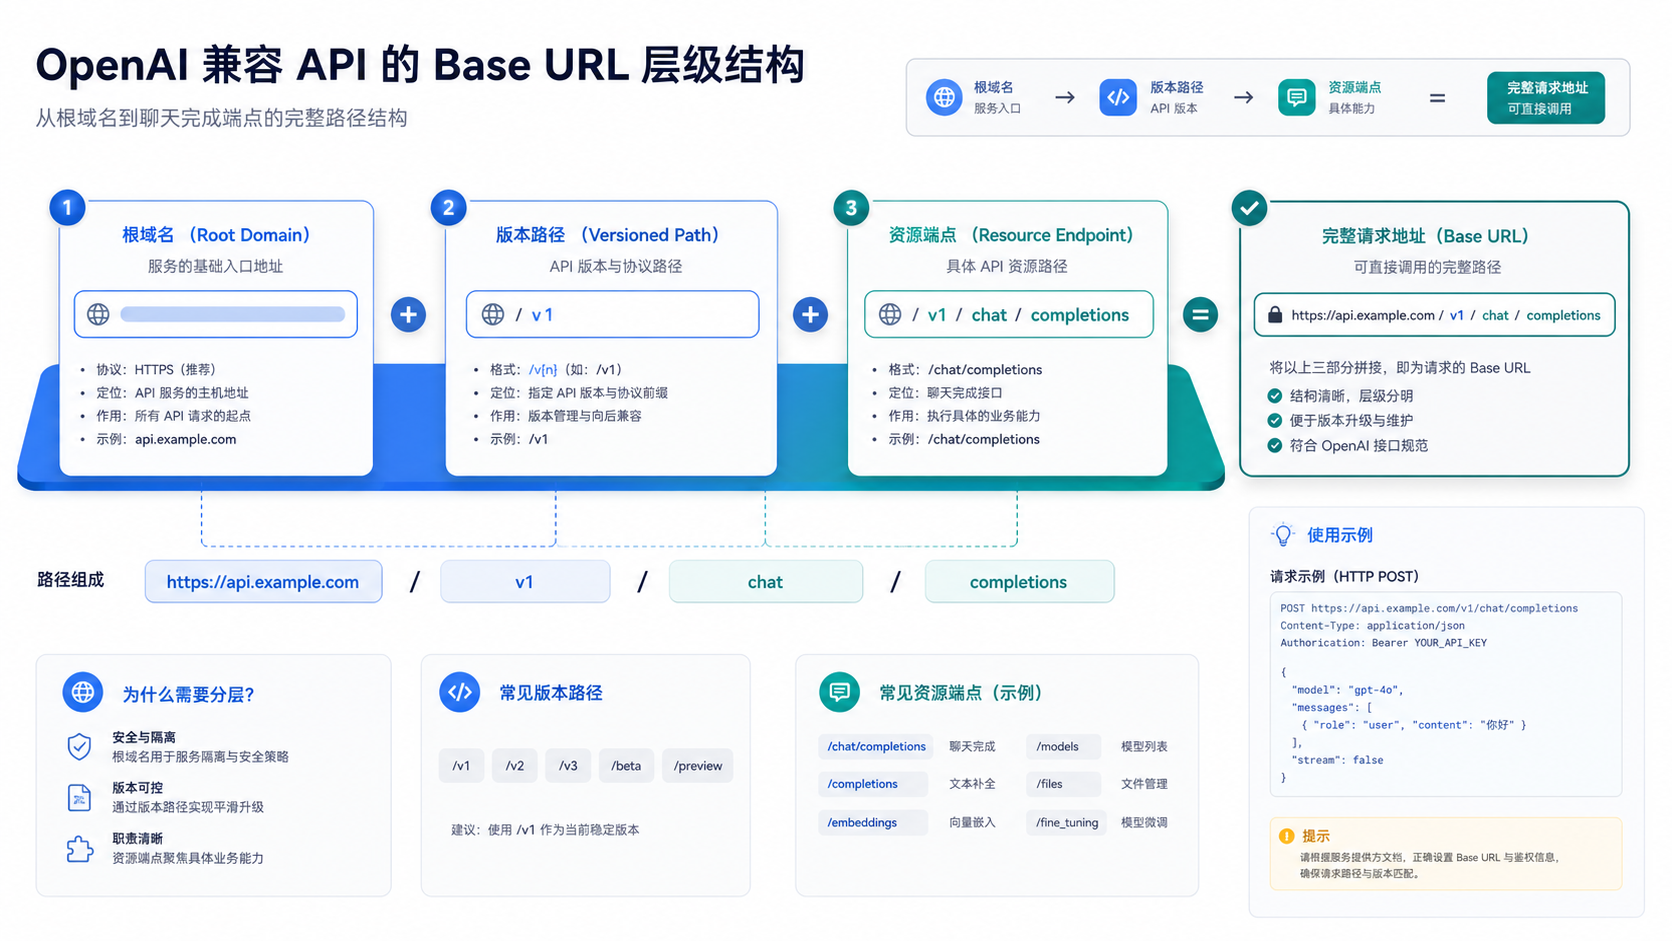Click the /fine_tuning endpoint chip
Viewport: 1672px width, 941px height.
click(1066, 822)
